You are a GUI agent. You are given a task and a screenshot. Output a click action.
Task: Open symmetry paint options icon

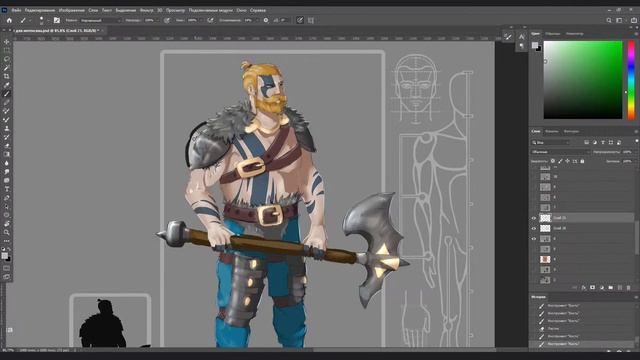[x=311, y=20]
